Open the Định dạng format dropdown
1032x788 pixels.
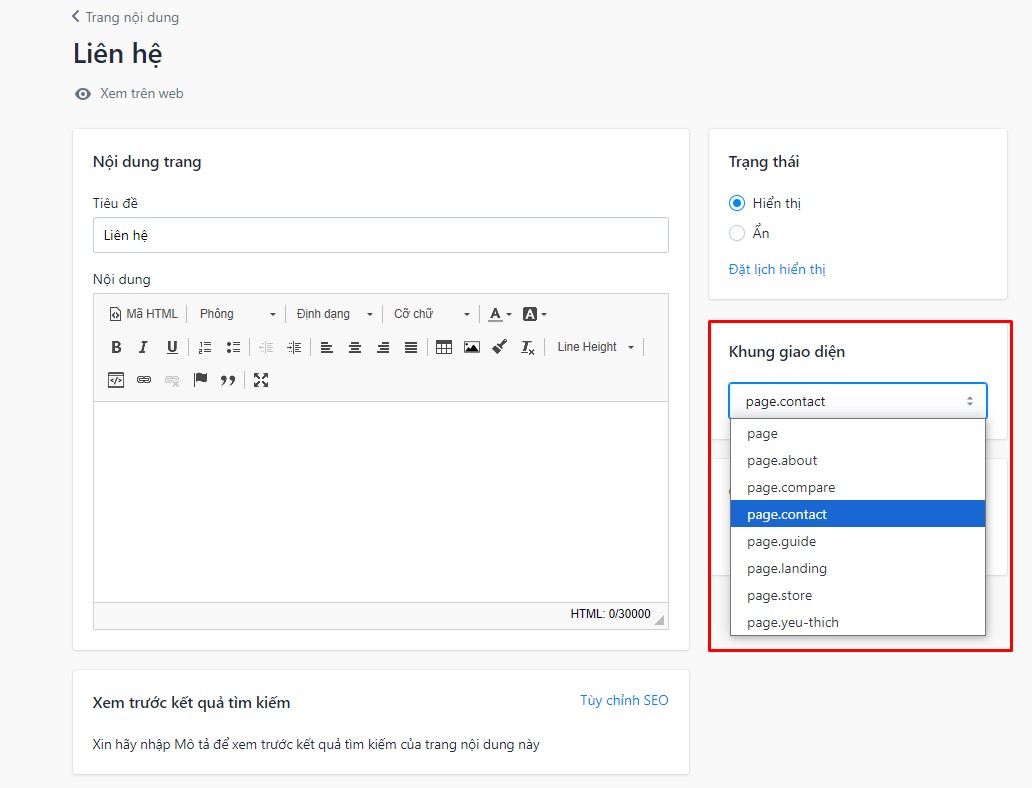coord(334,314)
